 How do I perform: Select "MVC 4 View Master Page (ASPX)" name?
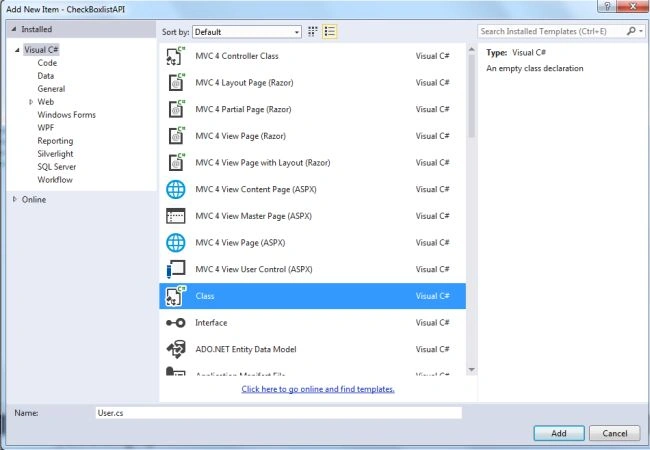(253, 216)
